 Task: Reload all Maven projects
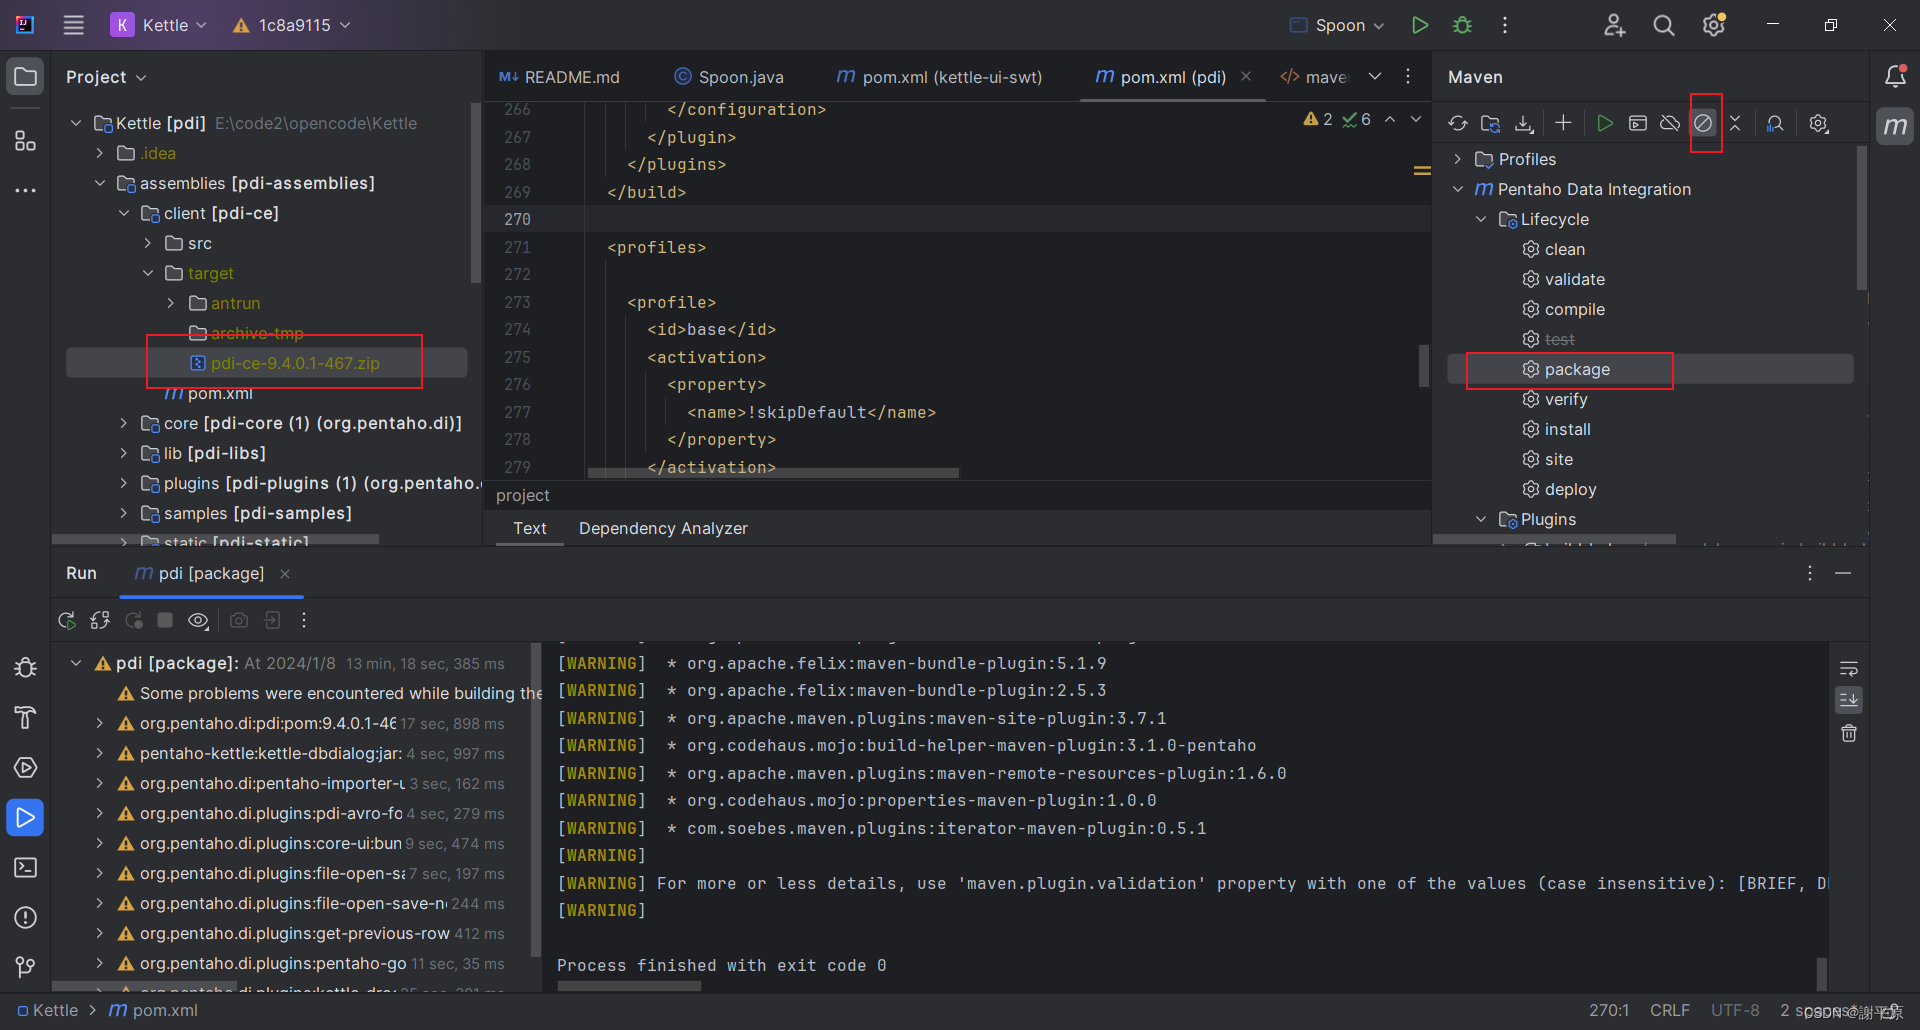(1458, 123)
